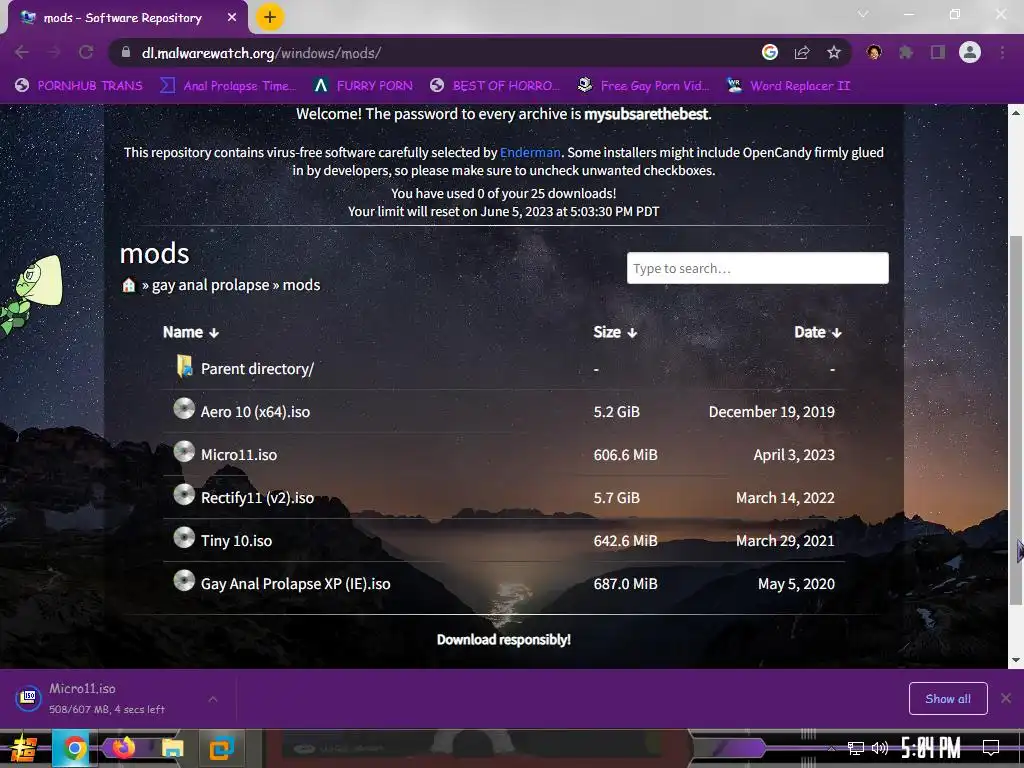The width and height of the screenshot is (1024, 768).
Task: Click the 'May 5, 2020' date cell
Action: click(796, 584)
